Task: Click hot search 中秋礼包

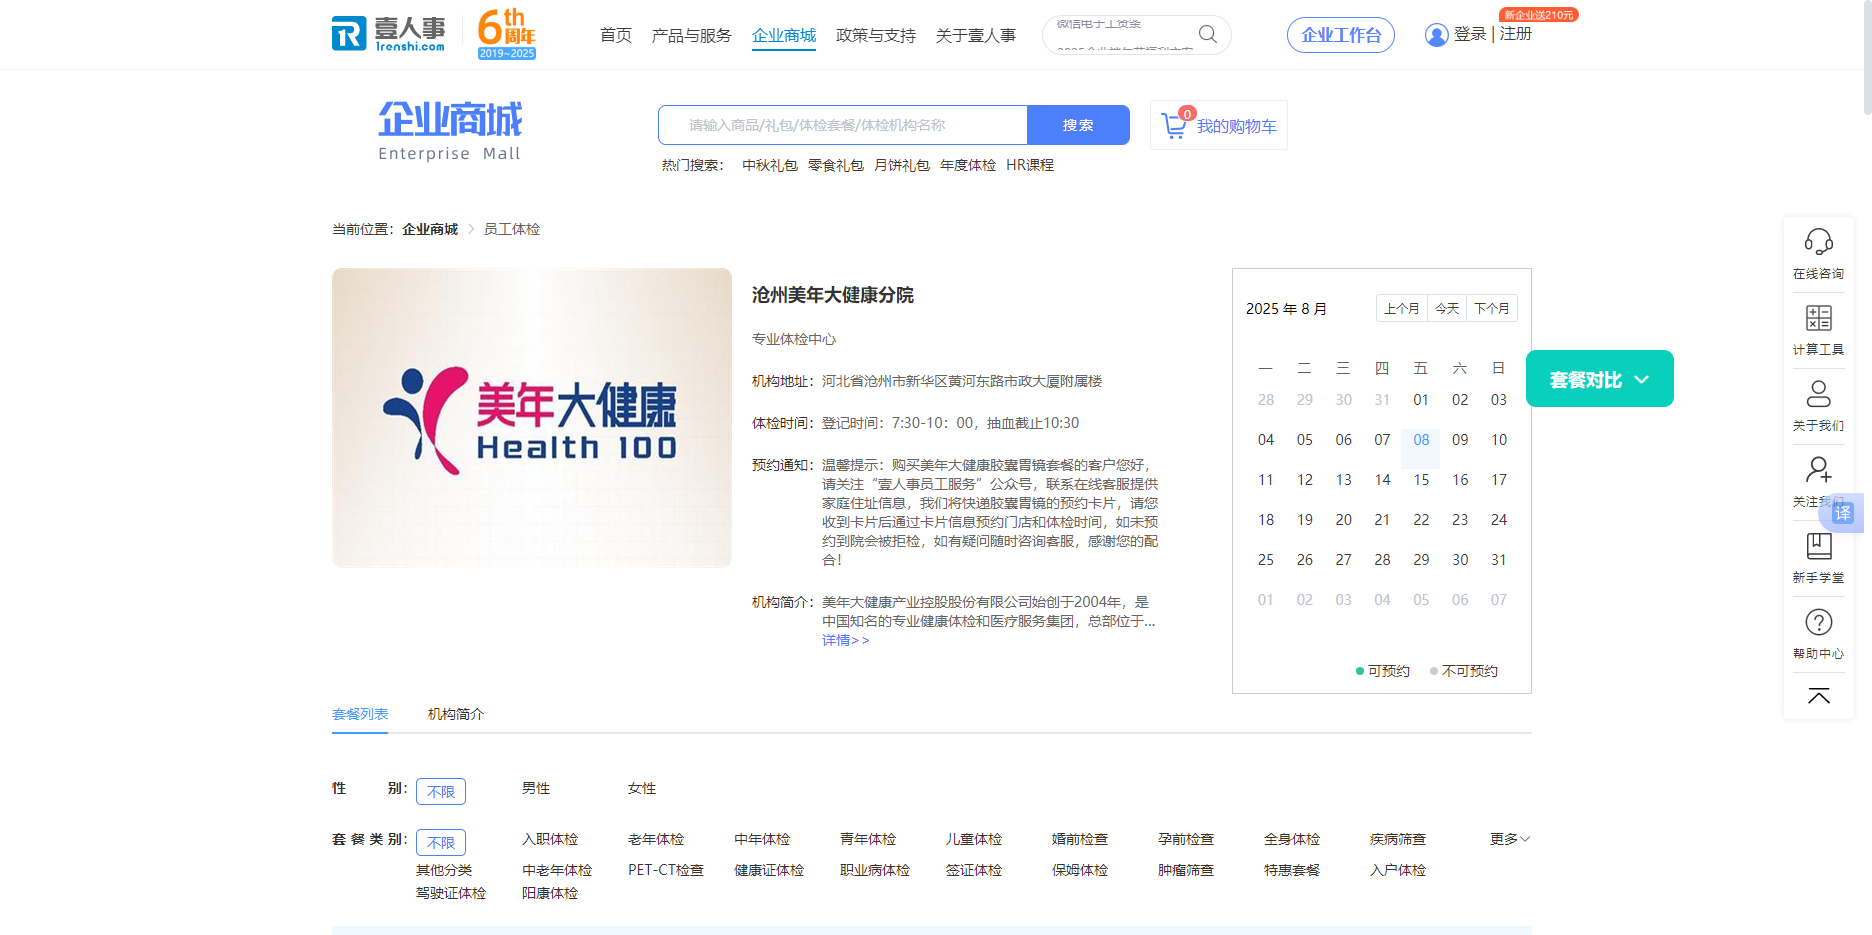Action: pyautogui.click(x=770, y=165)
